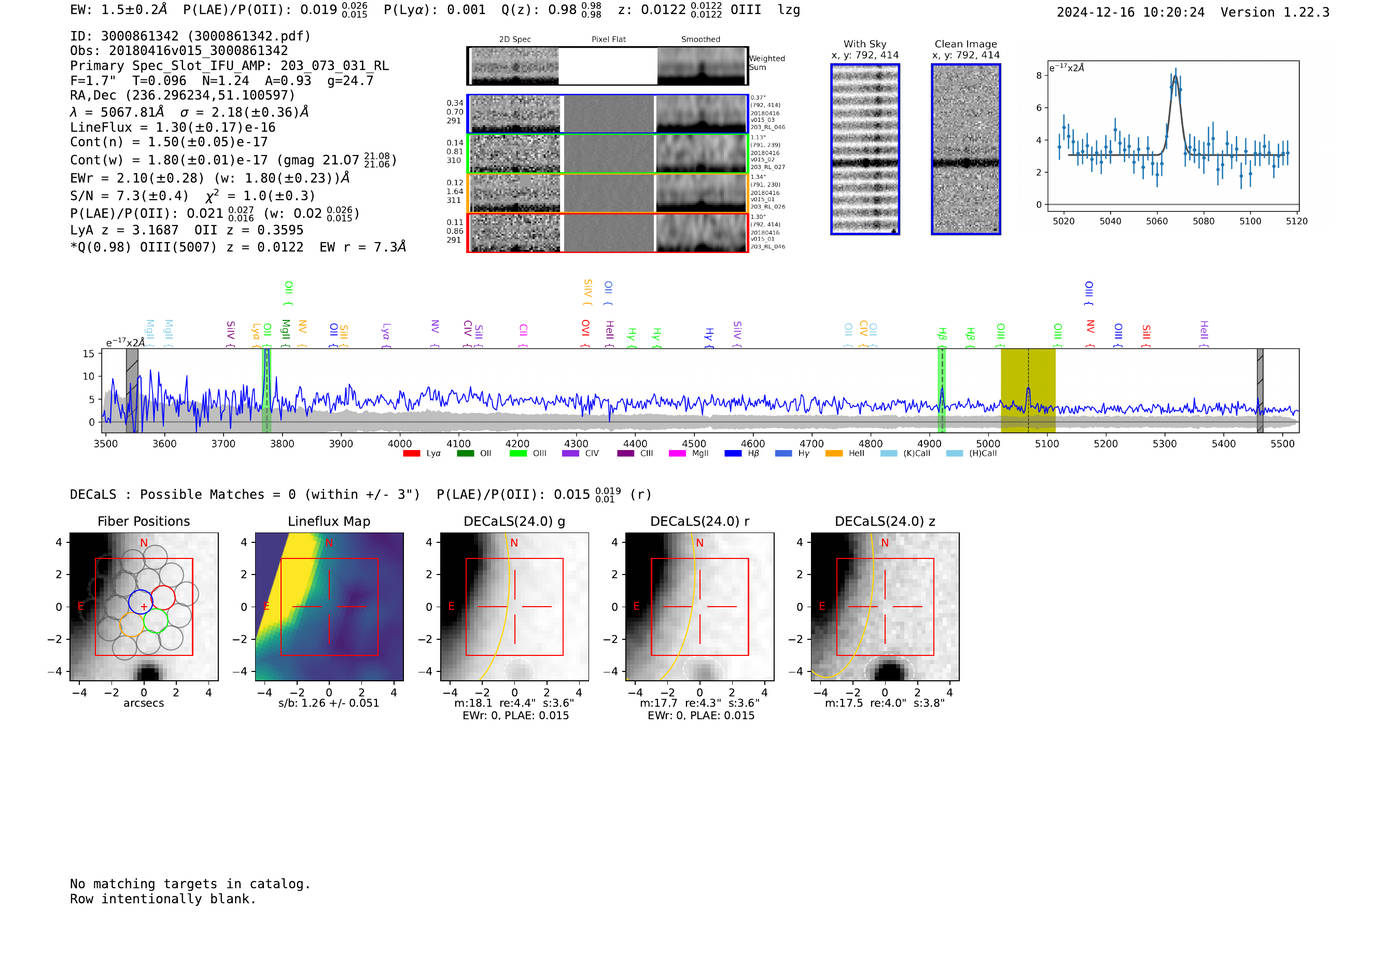
Task: Click the red Lyα legend swatch
Action: click(x=411, y=454)
